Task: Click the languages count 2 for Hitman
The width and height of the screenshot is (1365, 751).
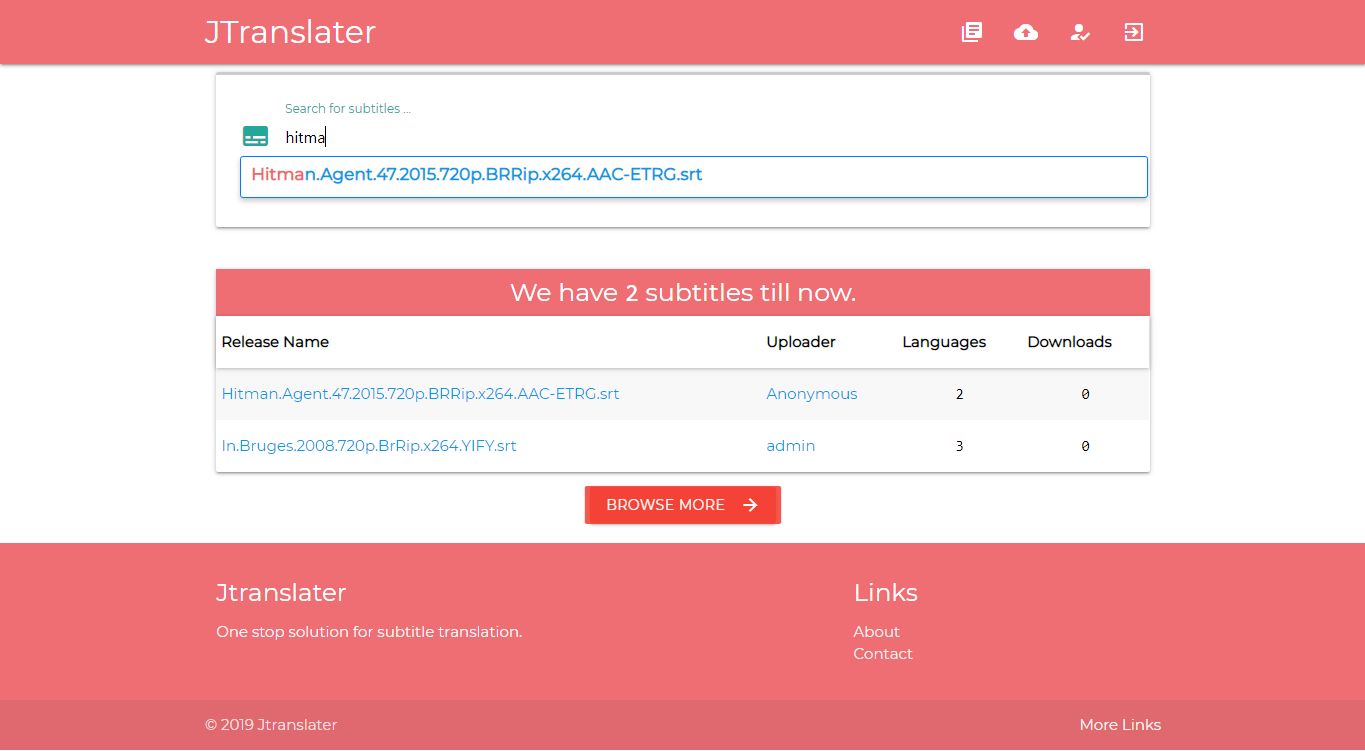Action: 959,394
